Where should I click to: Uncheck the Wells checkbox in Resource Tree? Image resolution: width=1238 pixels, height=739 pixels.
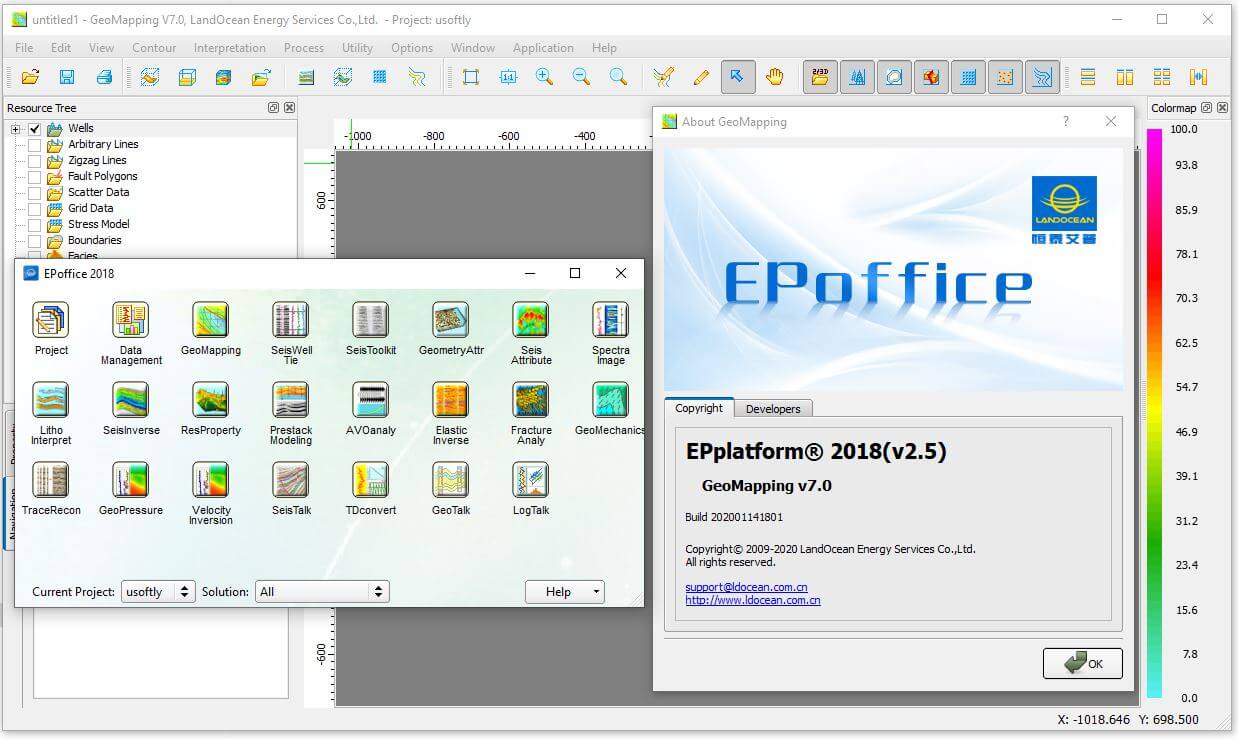point(35,128)
